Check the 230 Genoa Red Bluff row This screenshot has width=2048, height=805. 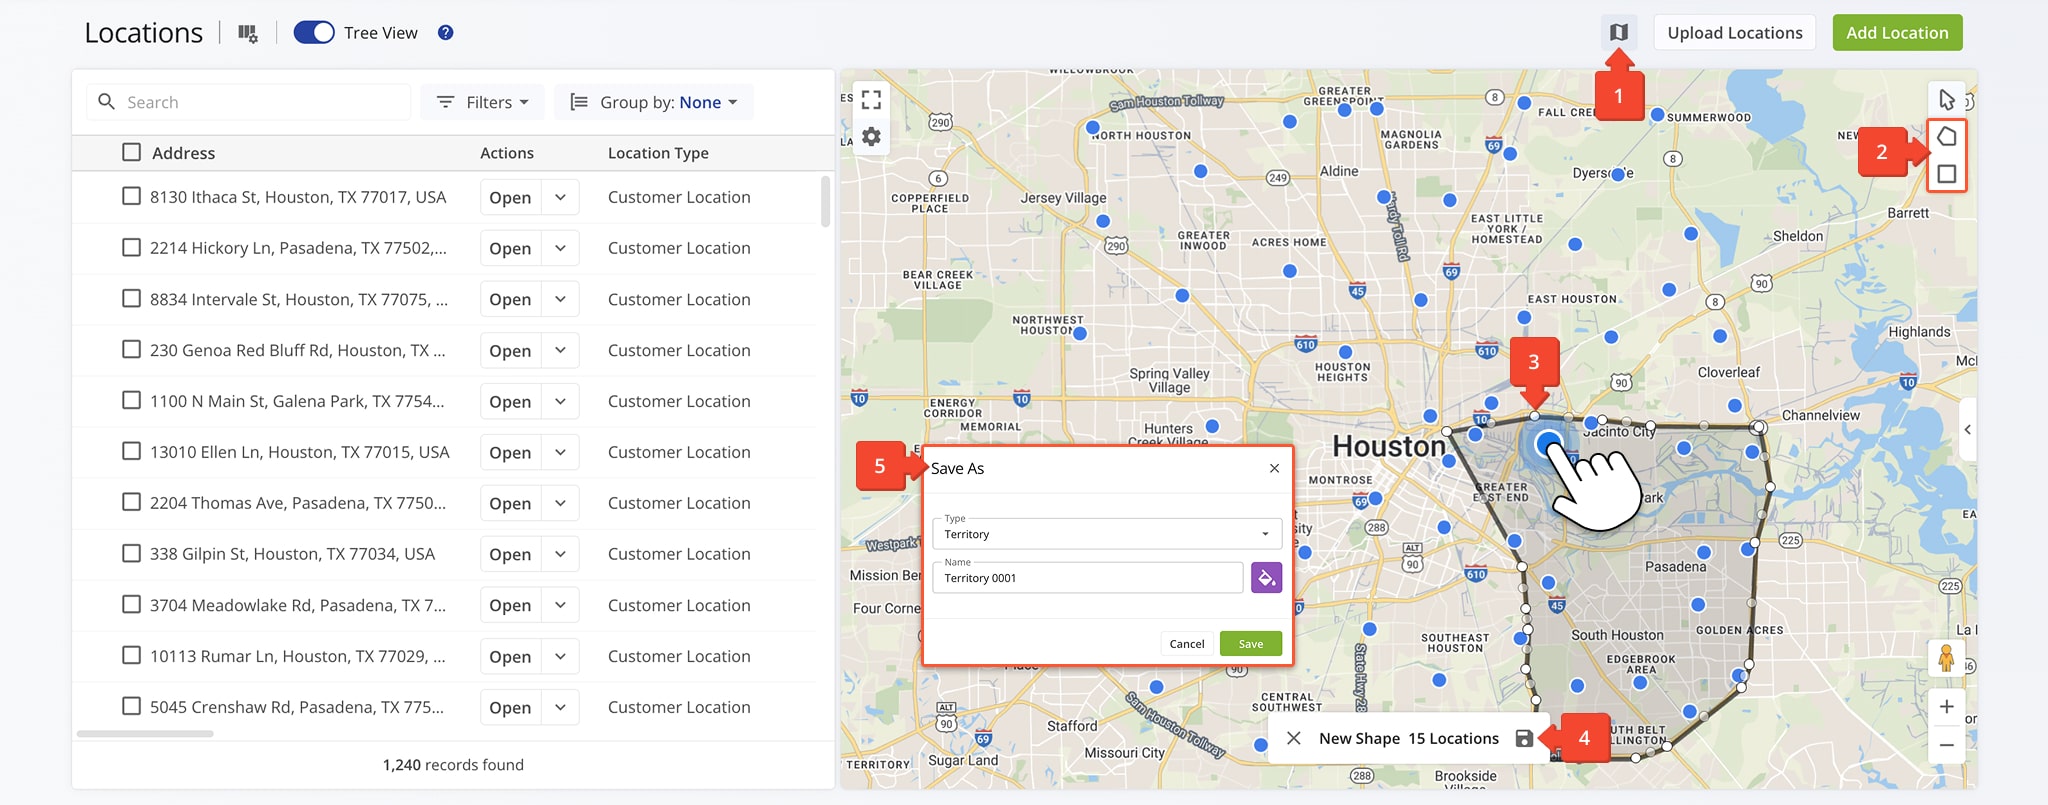(131, 349)
